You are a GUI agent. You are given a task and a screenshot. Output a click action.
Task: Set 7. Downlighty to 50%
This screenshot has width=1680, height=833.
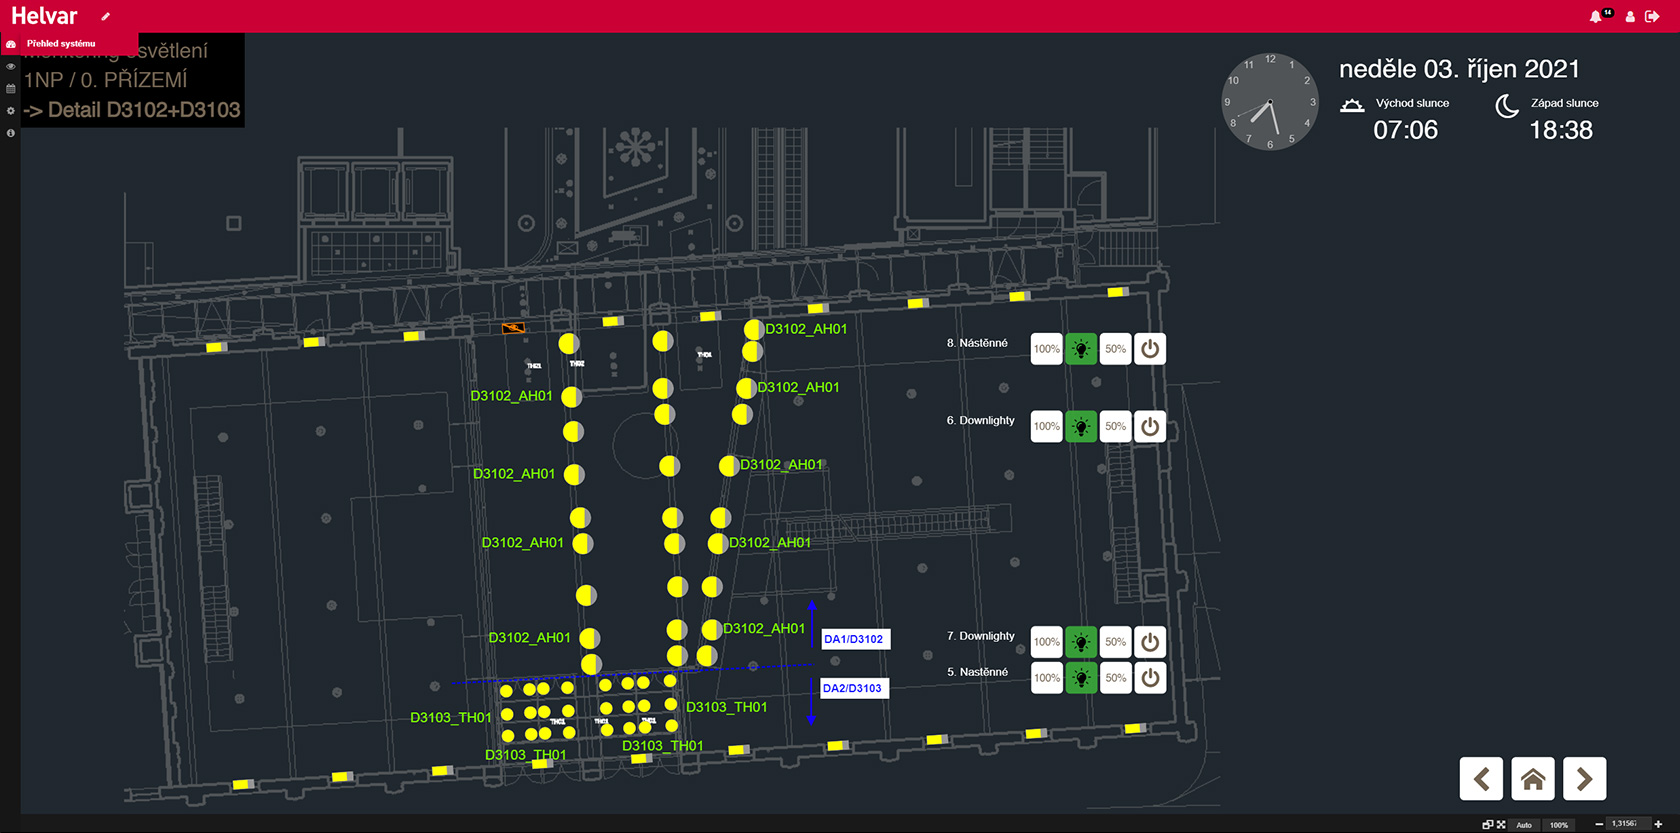(1115, 642)
